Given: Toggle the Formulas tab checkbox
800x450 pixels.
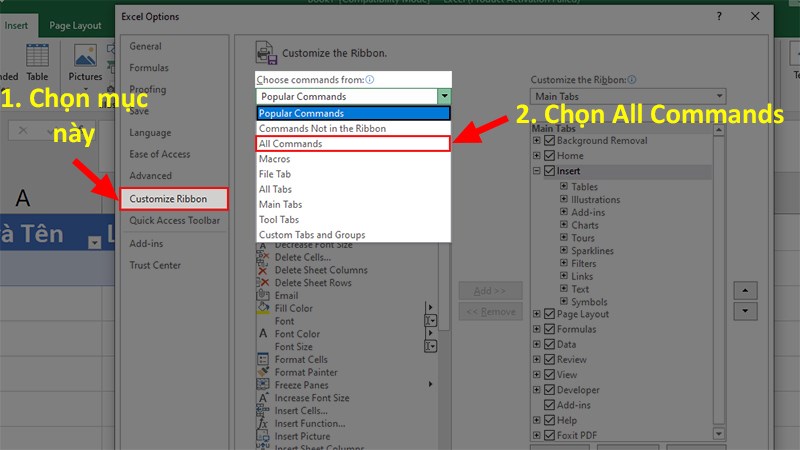Looking at the screenshot, I should [x=549, y=329].
